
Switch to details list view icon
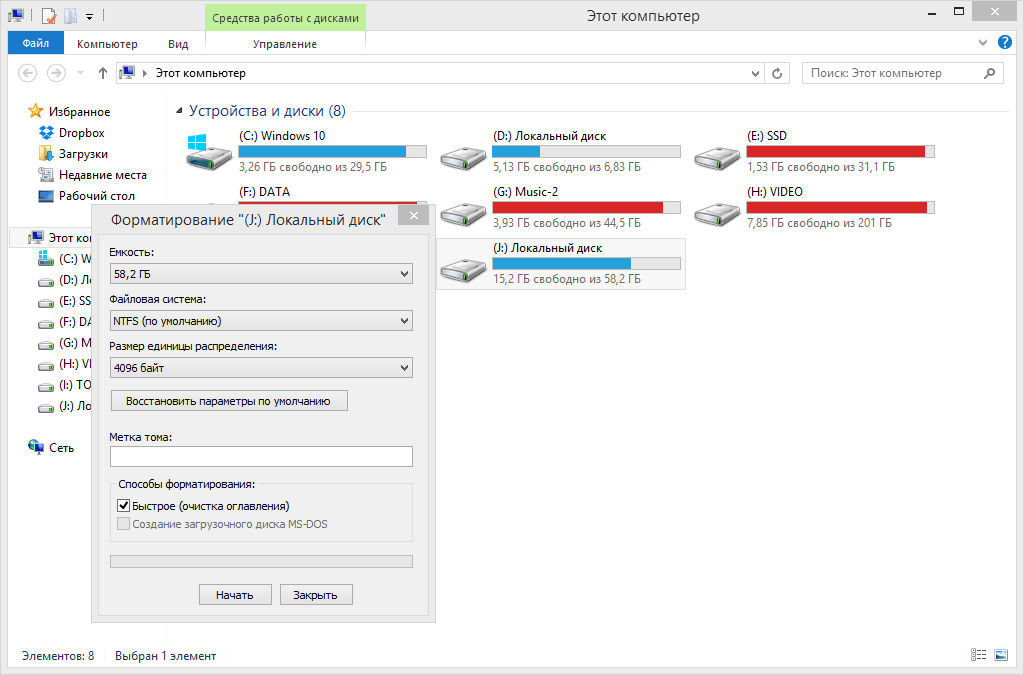tap(978, 655)
